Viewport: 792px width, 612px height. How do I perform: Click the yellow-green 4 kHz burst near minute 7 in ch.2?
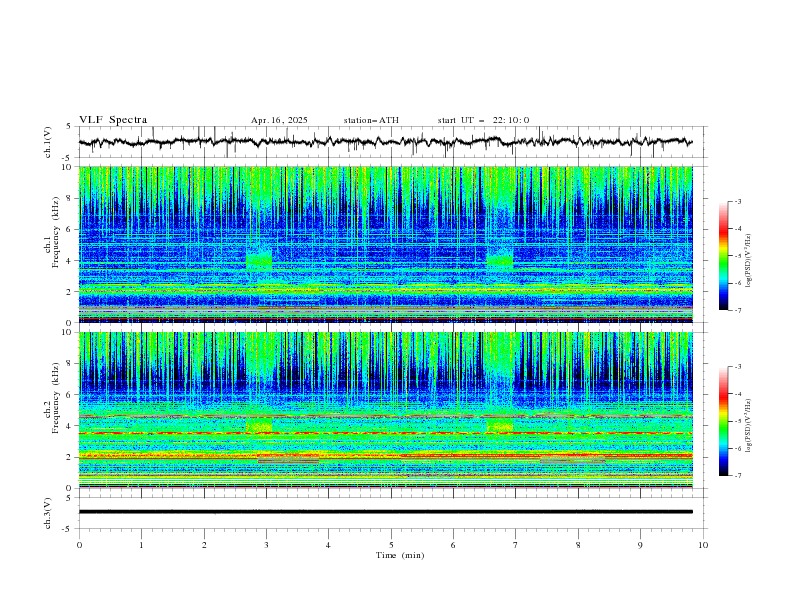point(500,425)
